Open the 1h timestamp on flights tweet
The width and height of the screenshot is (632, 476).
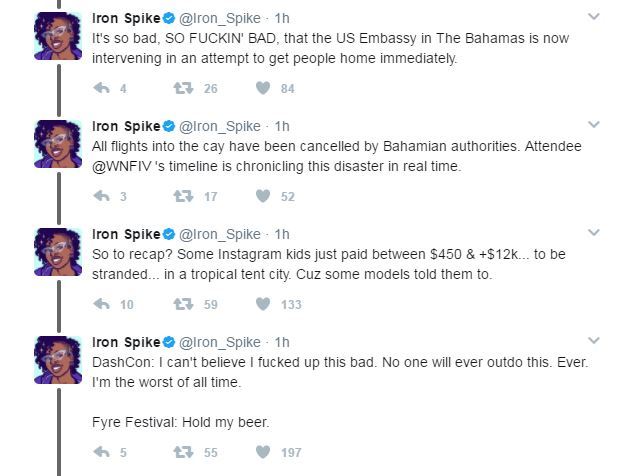(x=282, y=126)
